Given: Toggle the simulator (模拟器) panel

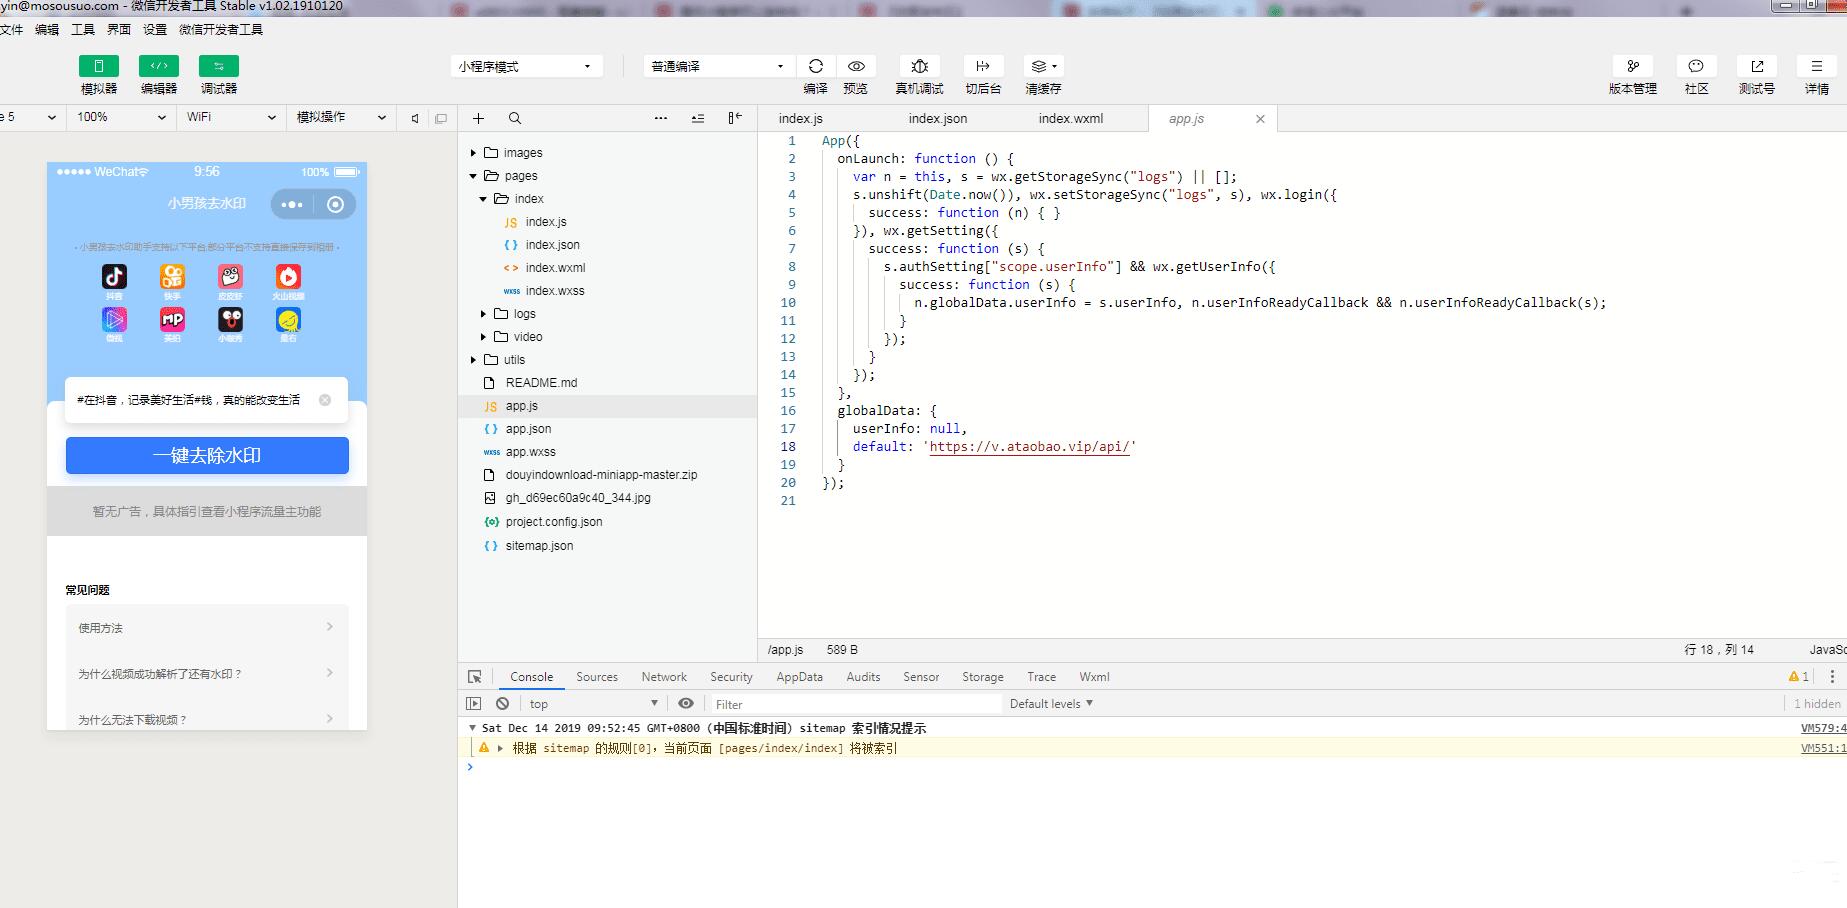Looking at the screenshot, I should 99,66.
